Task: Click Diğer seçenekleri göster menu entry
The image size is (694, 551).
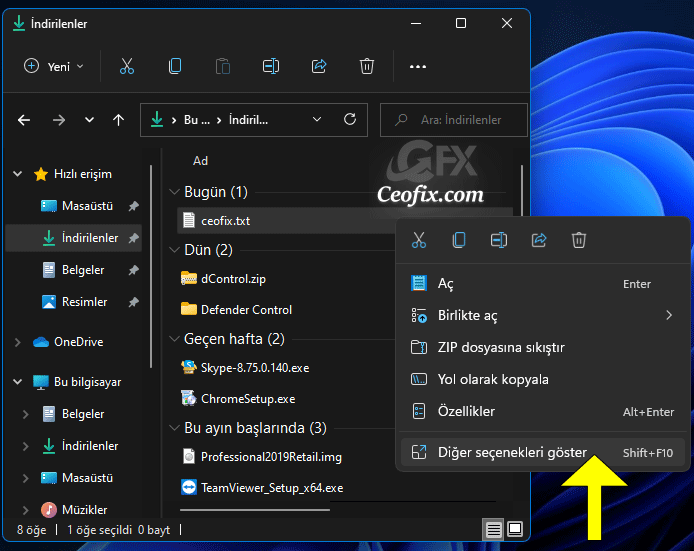Action: coord(543,452)
